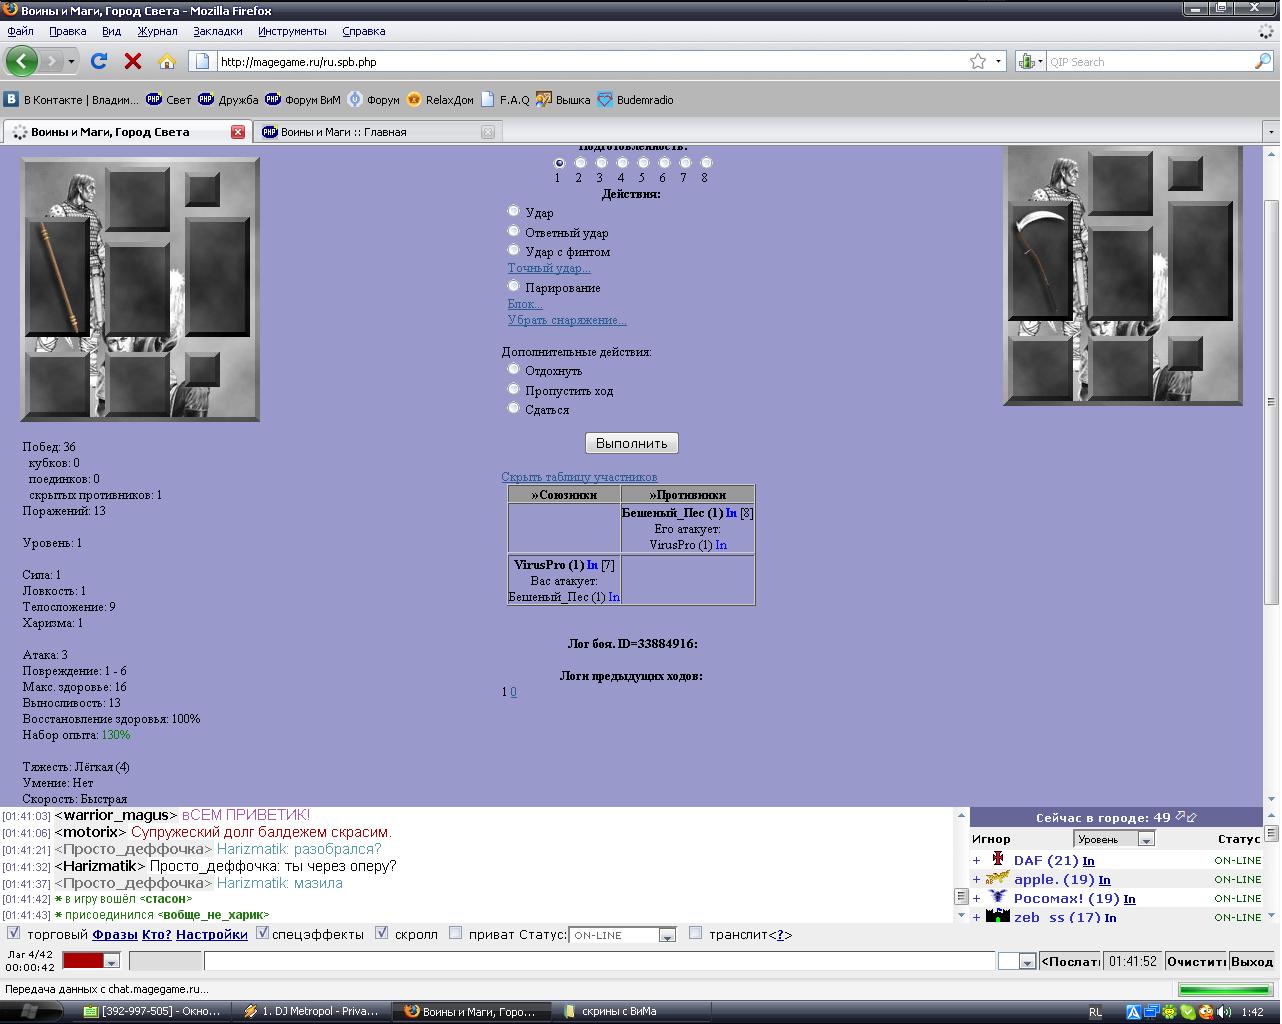Click the chat message input field
The image size is (1282, 1024).
point(600,961)
